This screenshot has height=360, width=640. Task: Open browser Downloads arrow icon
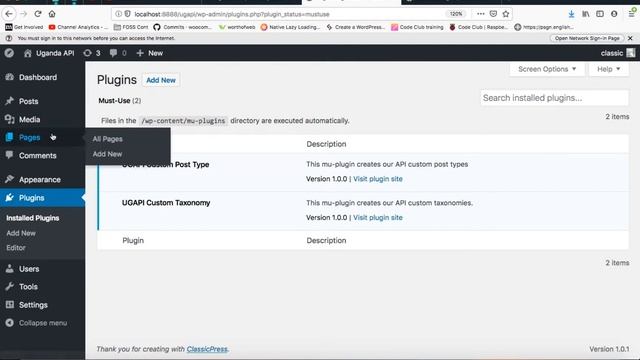coord(571,14)
